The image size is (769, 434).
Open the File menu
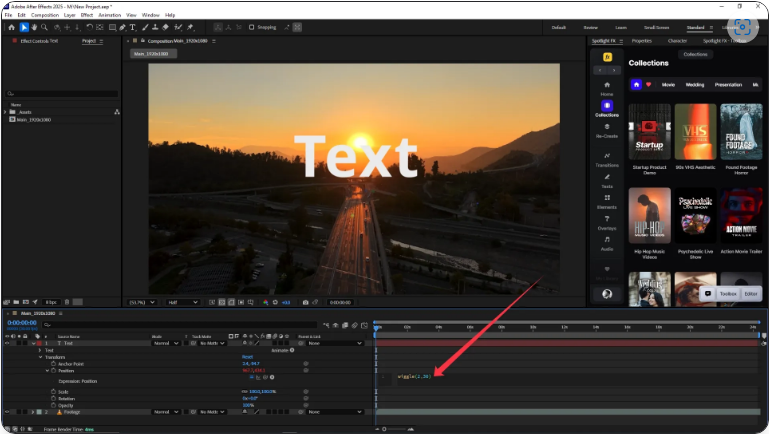point(8,15)
